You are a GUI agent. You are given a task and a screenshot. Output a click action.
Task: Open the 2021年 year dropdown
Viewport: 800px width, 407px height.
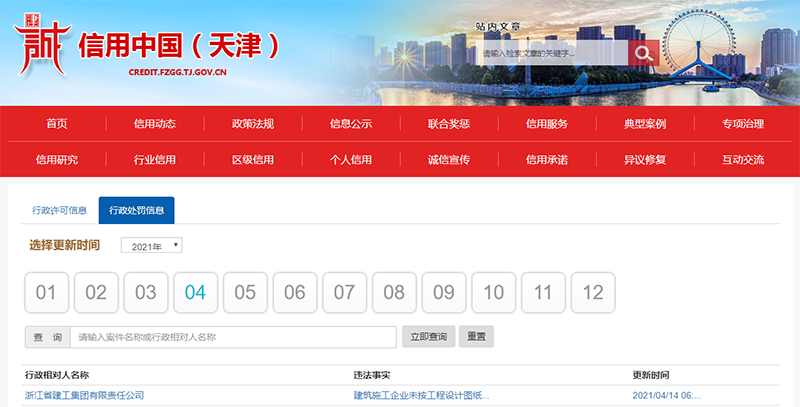point(152,245)
